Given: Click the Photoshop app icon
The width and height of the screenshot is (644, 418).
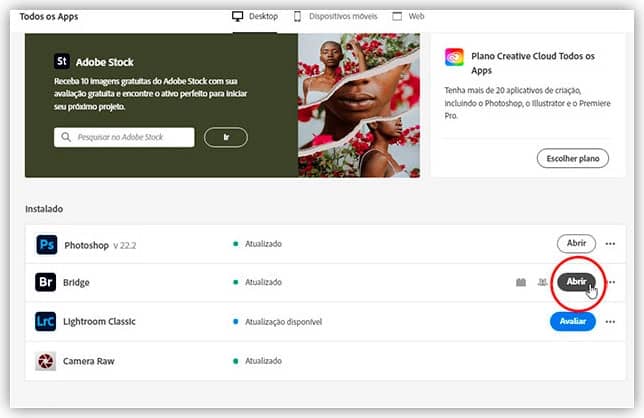Looking at the screenshot, I should (46, 244).
